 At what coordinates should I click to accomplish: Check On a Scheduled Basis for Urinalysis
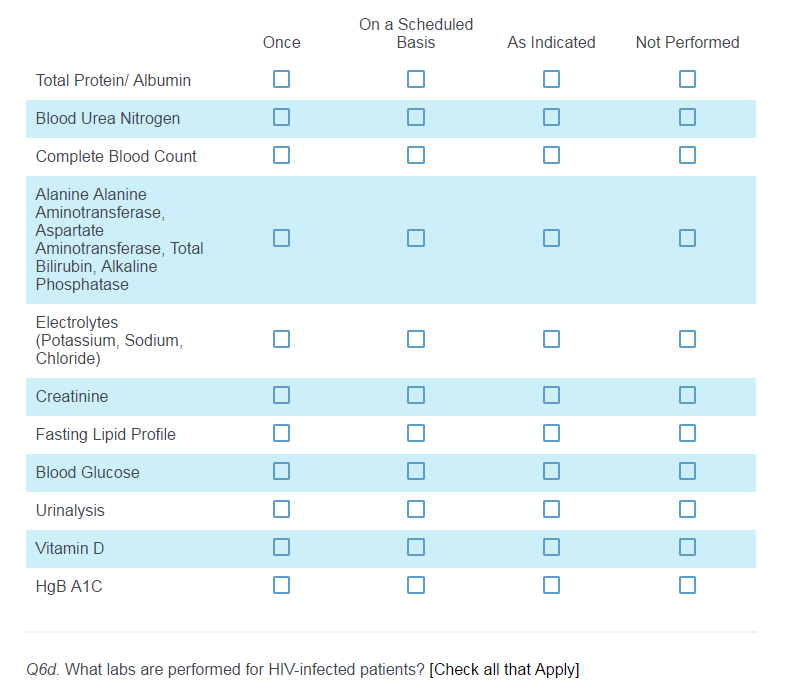(416, 509)
